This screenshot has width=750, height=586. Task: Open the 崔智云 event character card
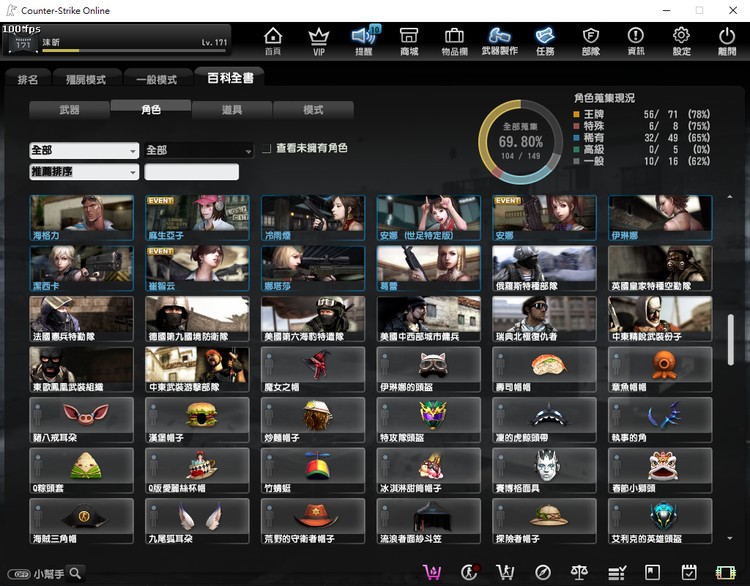click(x=197, y=268)
